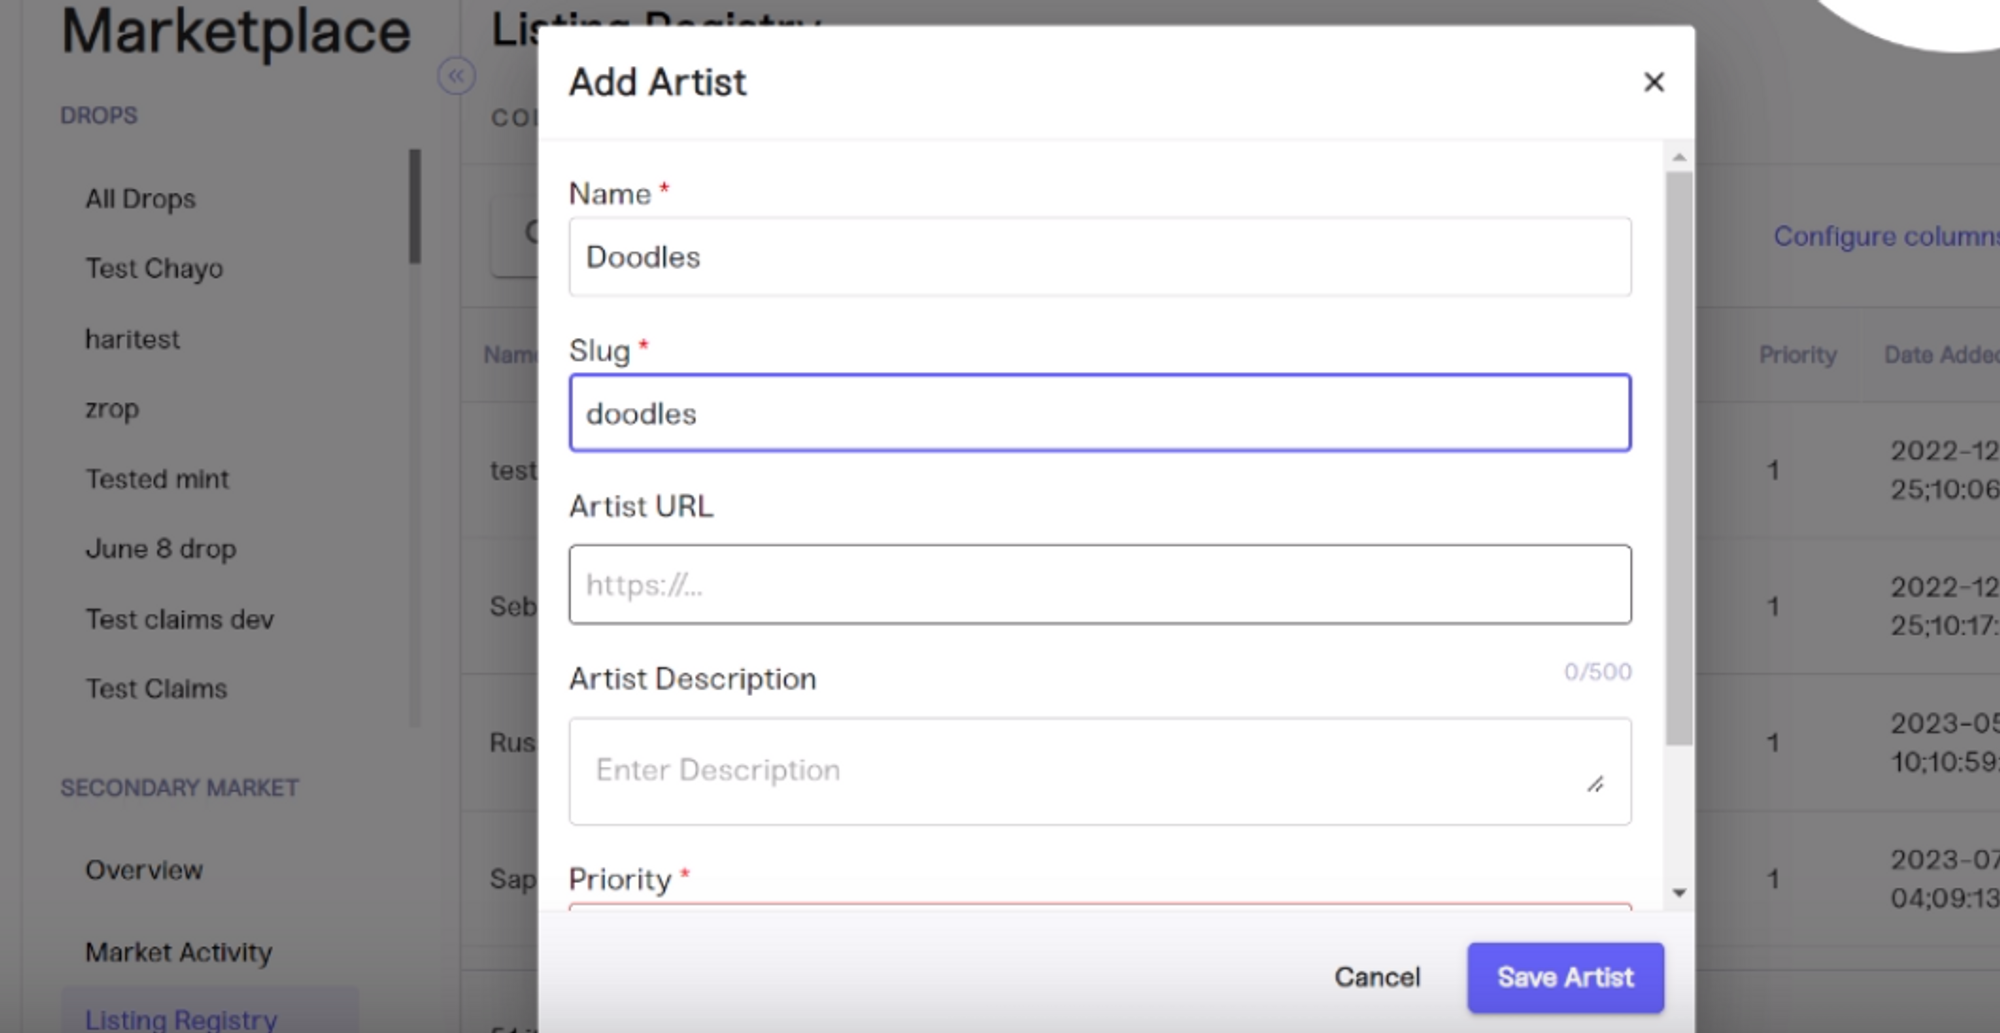Screen dimensions: 2000x1033
Task: Click the dialog vertical scrollbar thumb
Action: (1679, 460)
